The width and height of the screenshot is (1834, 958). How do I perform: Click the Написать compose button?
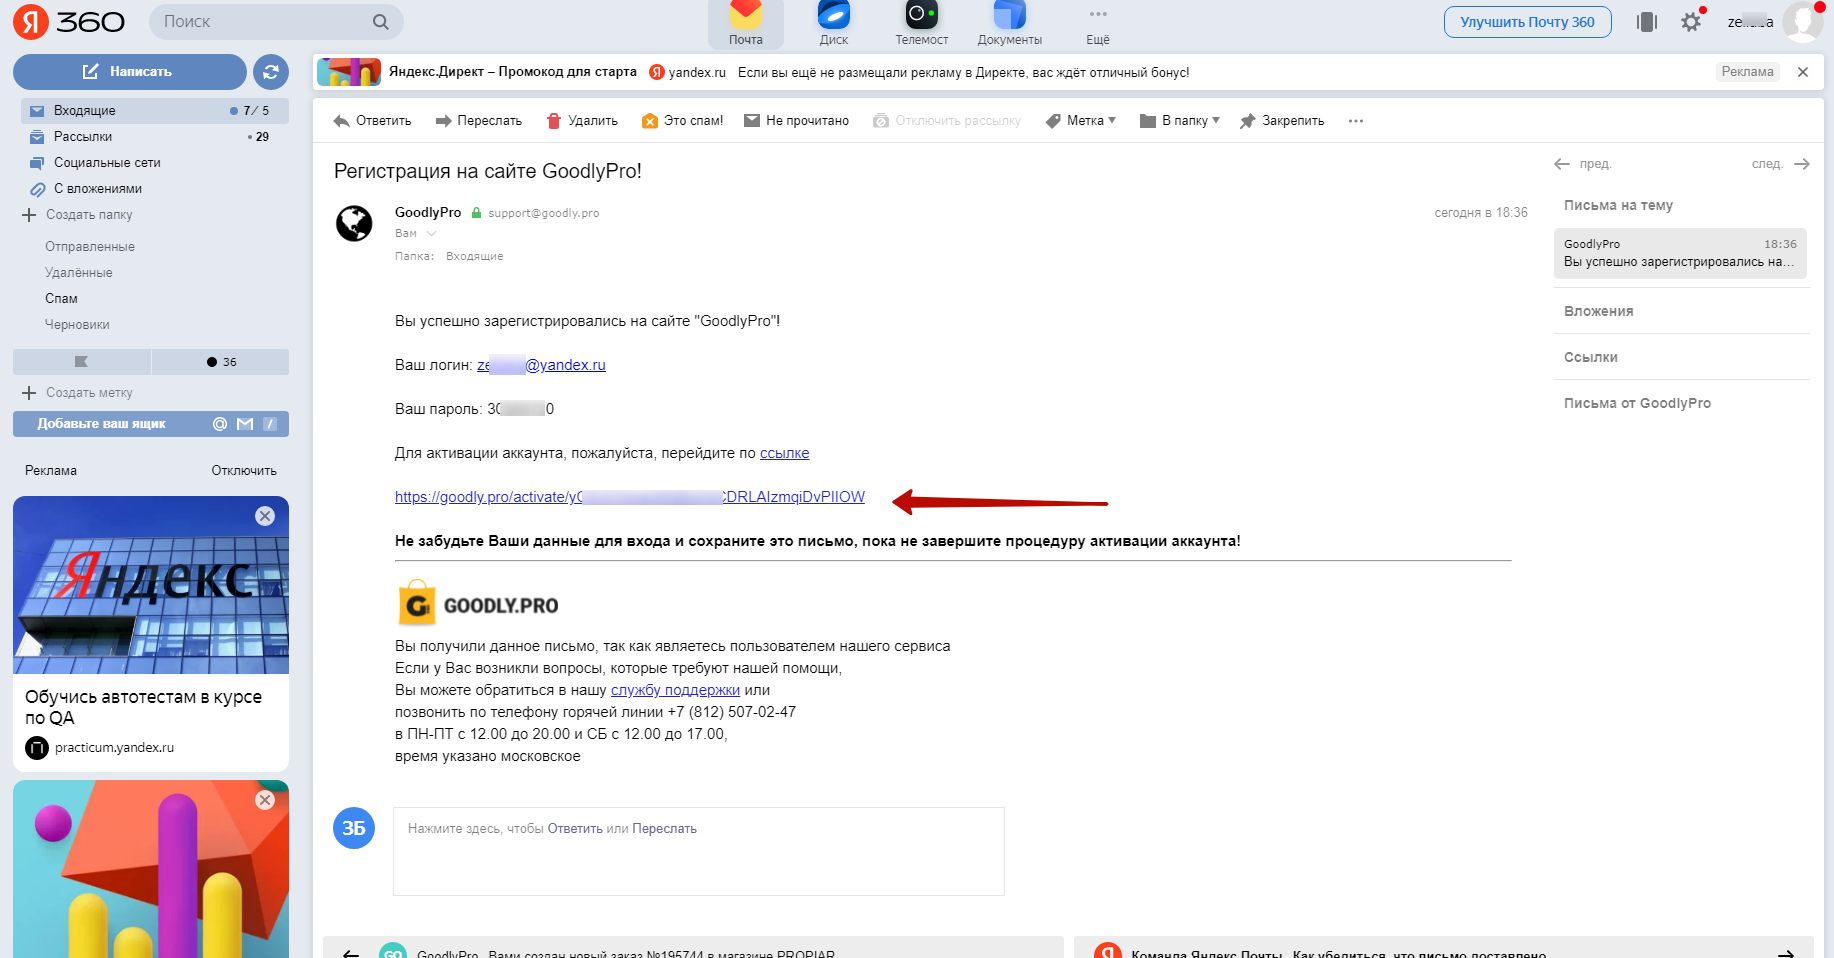pyautogui.click(x=129, y=72)
